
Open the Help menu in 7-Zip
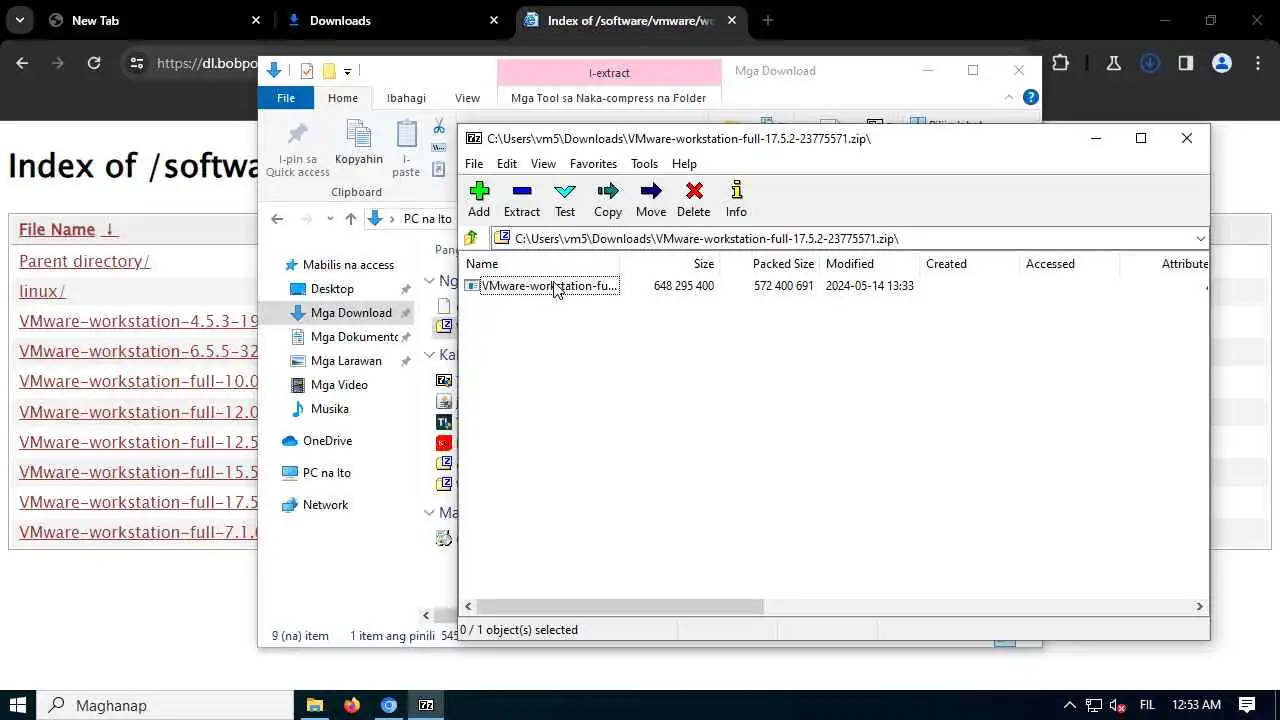coord(684,164)
